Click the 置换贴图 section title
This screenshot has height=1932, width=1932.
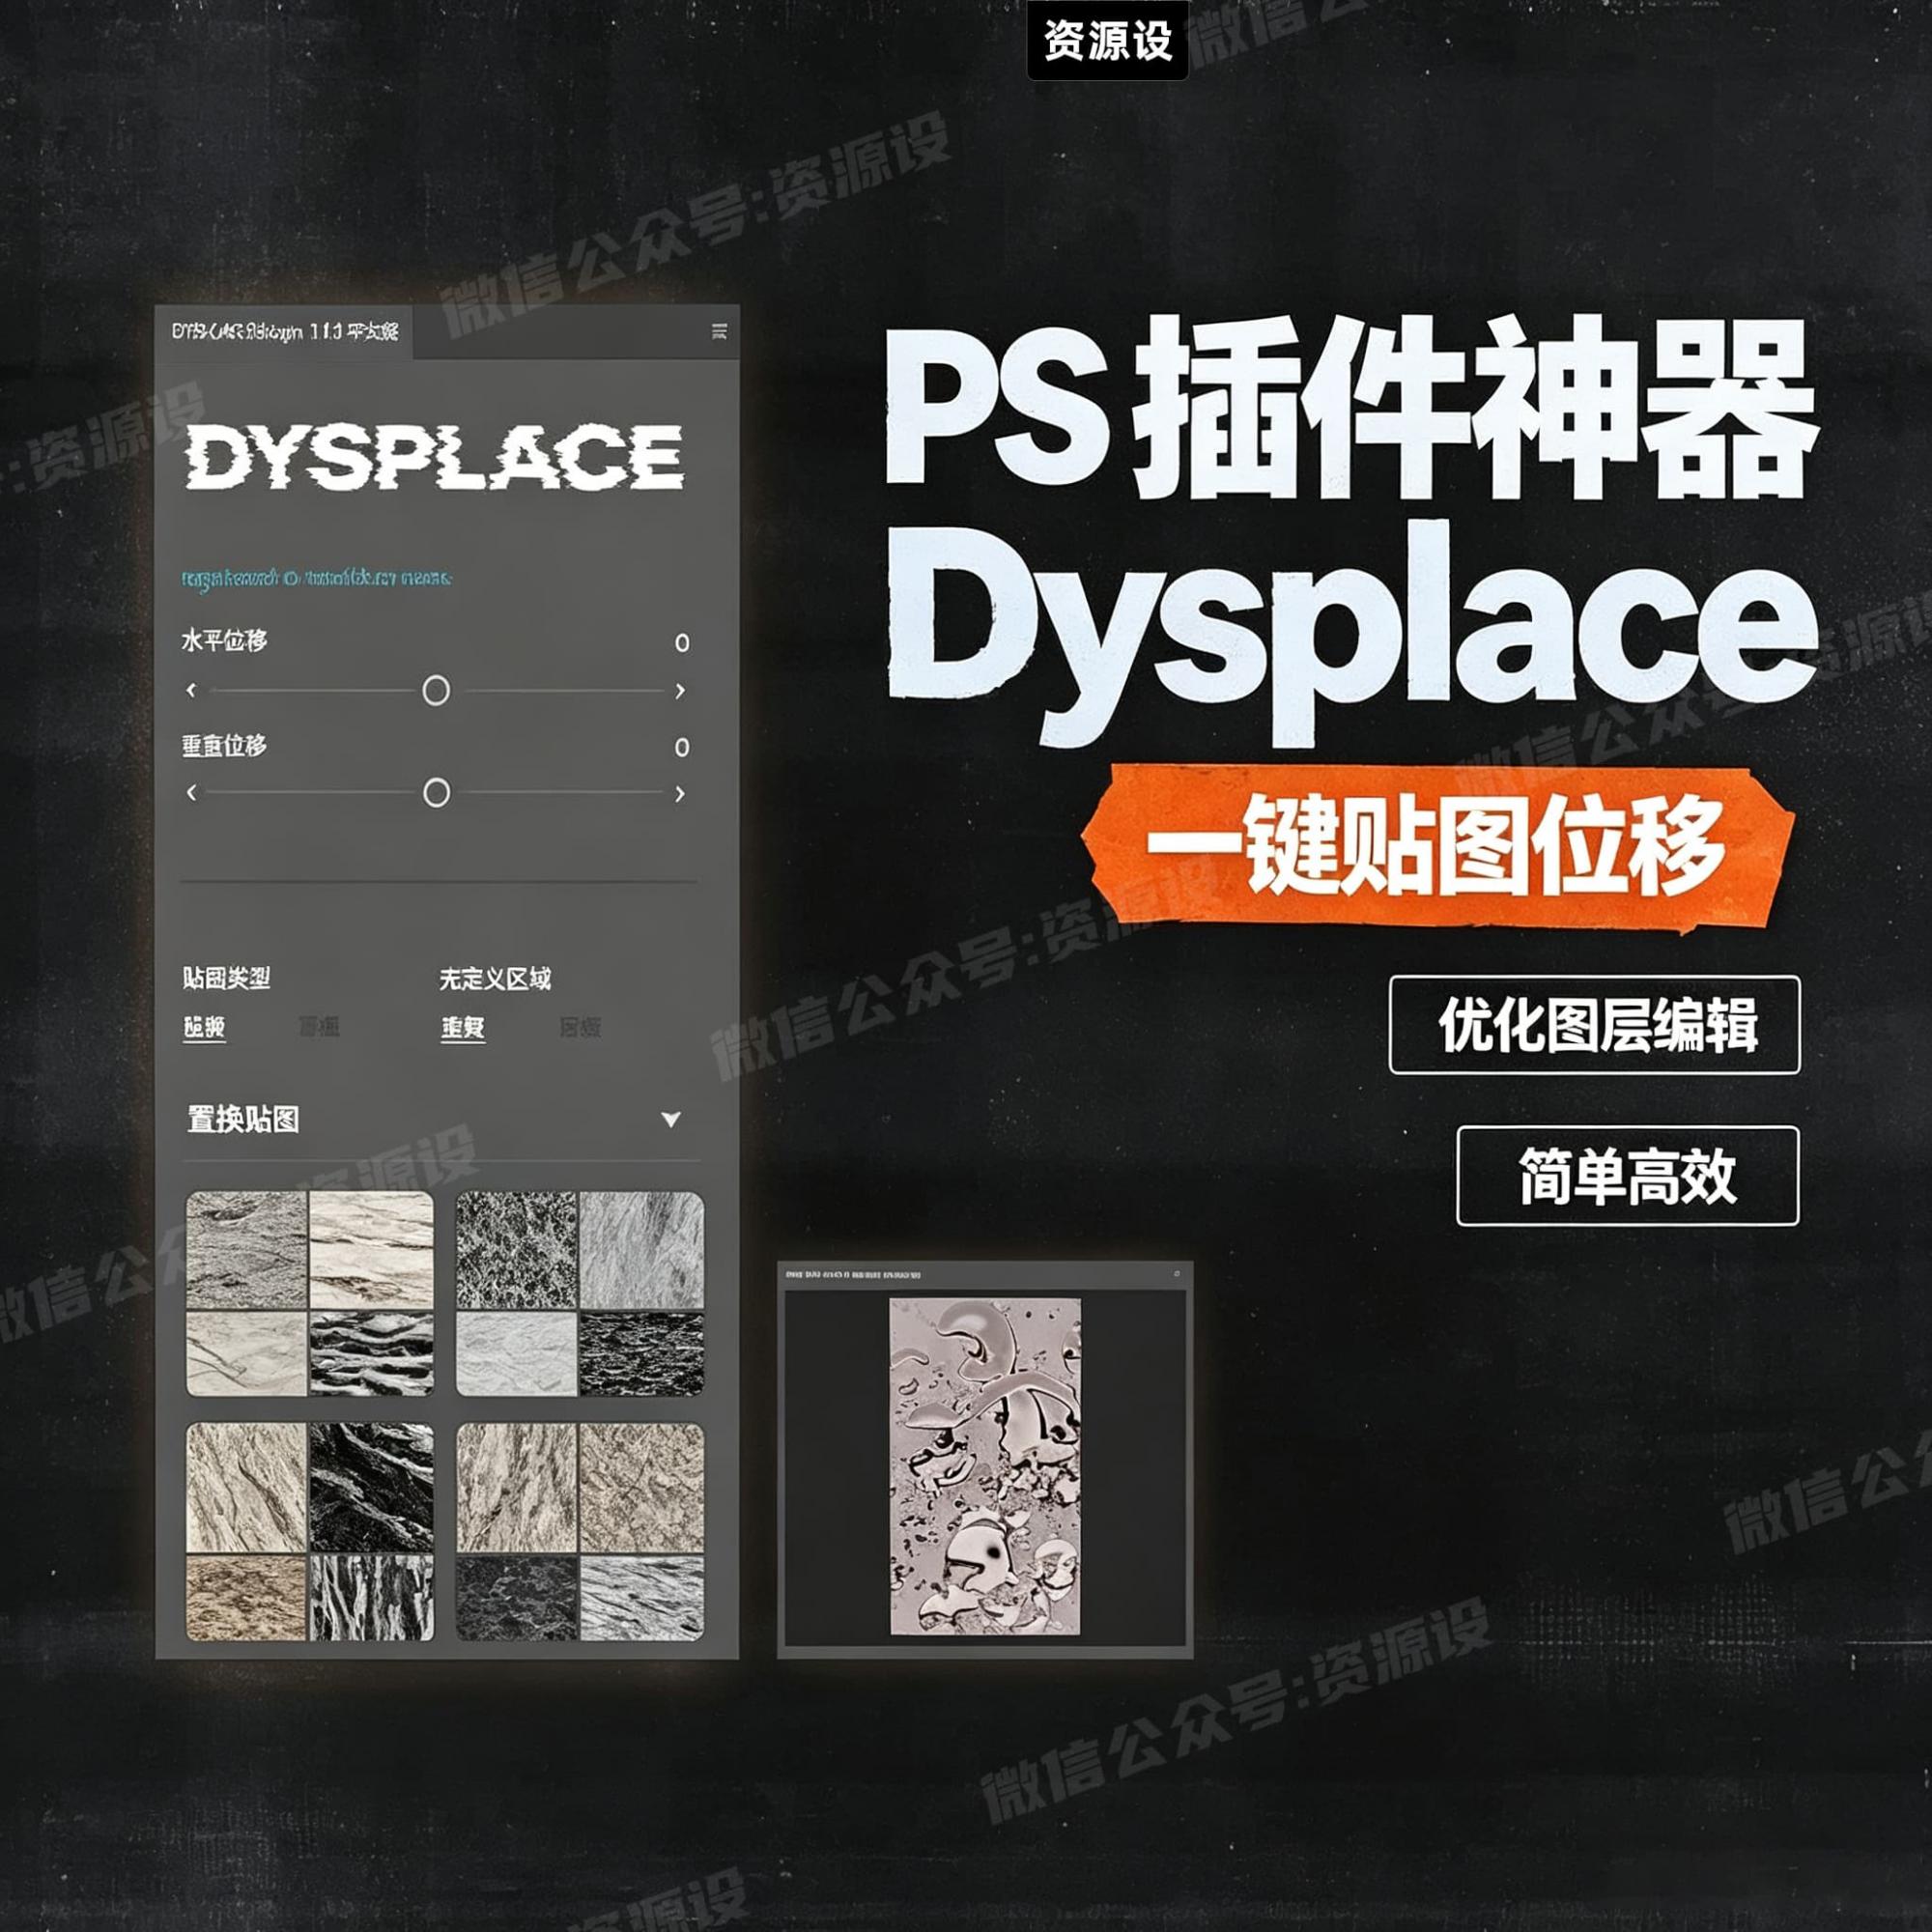244,1120
